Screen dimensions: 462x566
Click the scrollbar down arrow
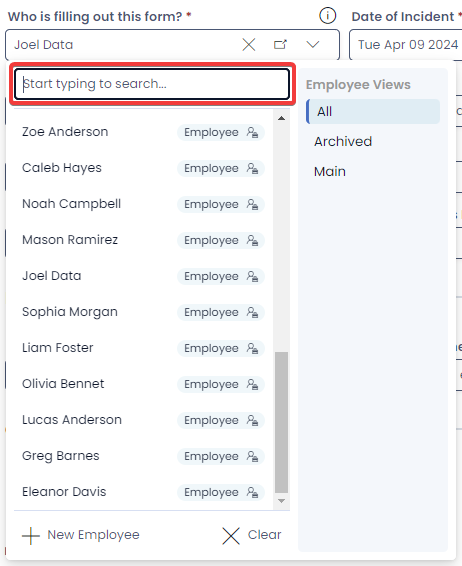click(x=282, y=501)
